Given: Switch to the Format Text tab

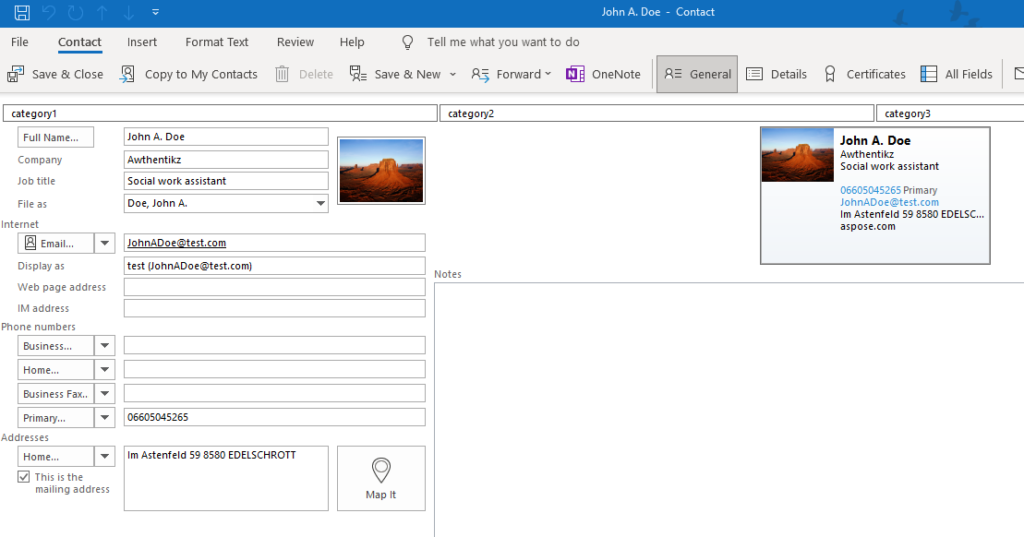Looking at the screenshot, I should (217, 42).
